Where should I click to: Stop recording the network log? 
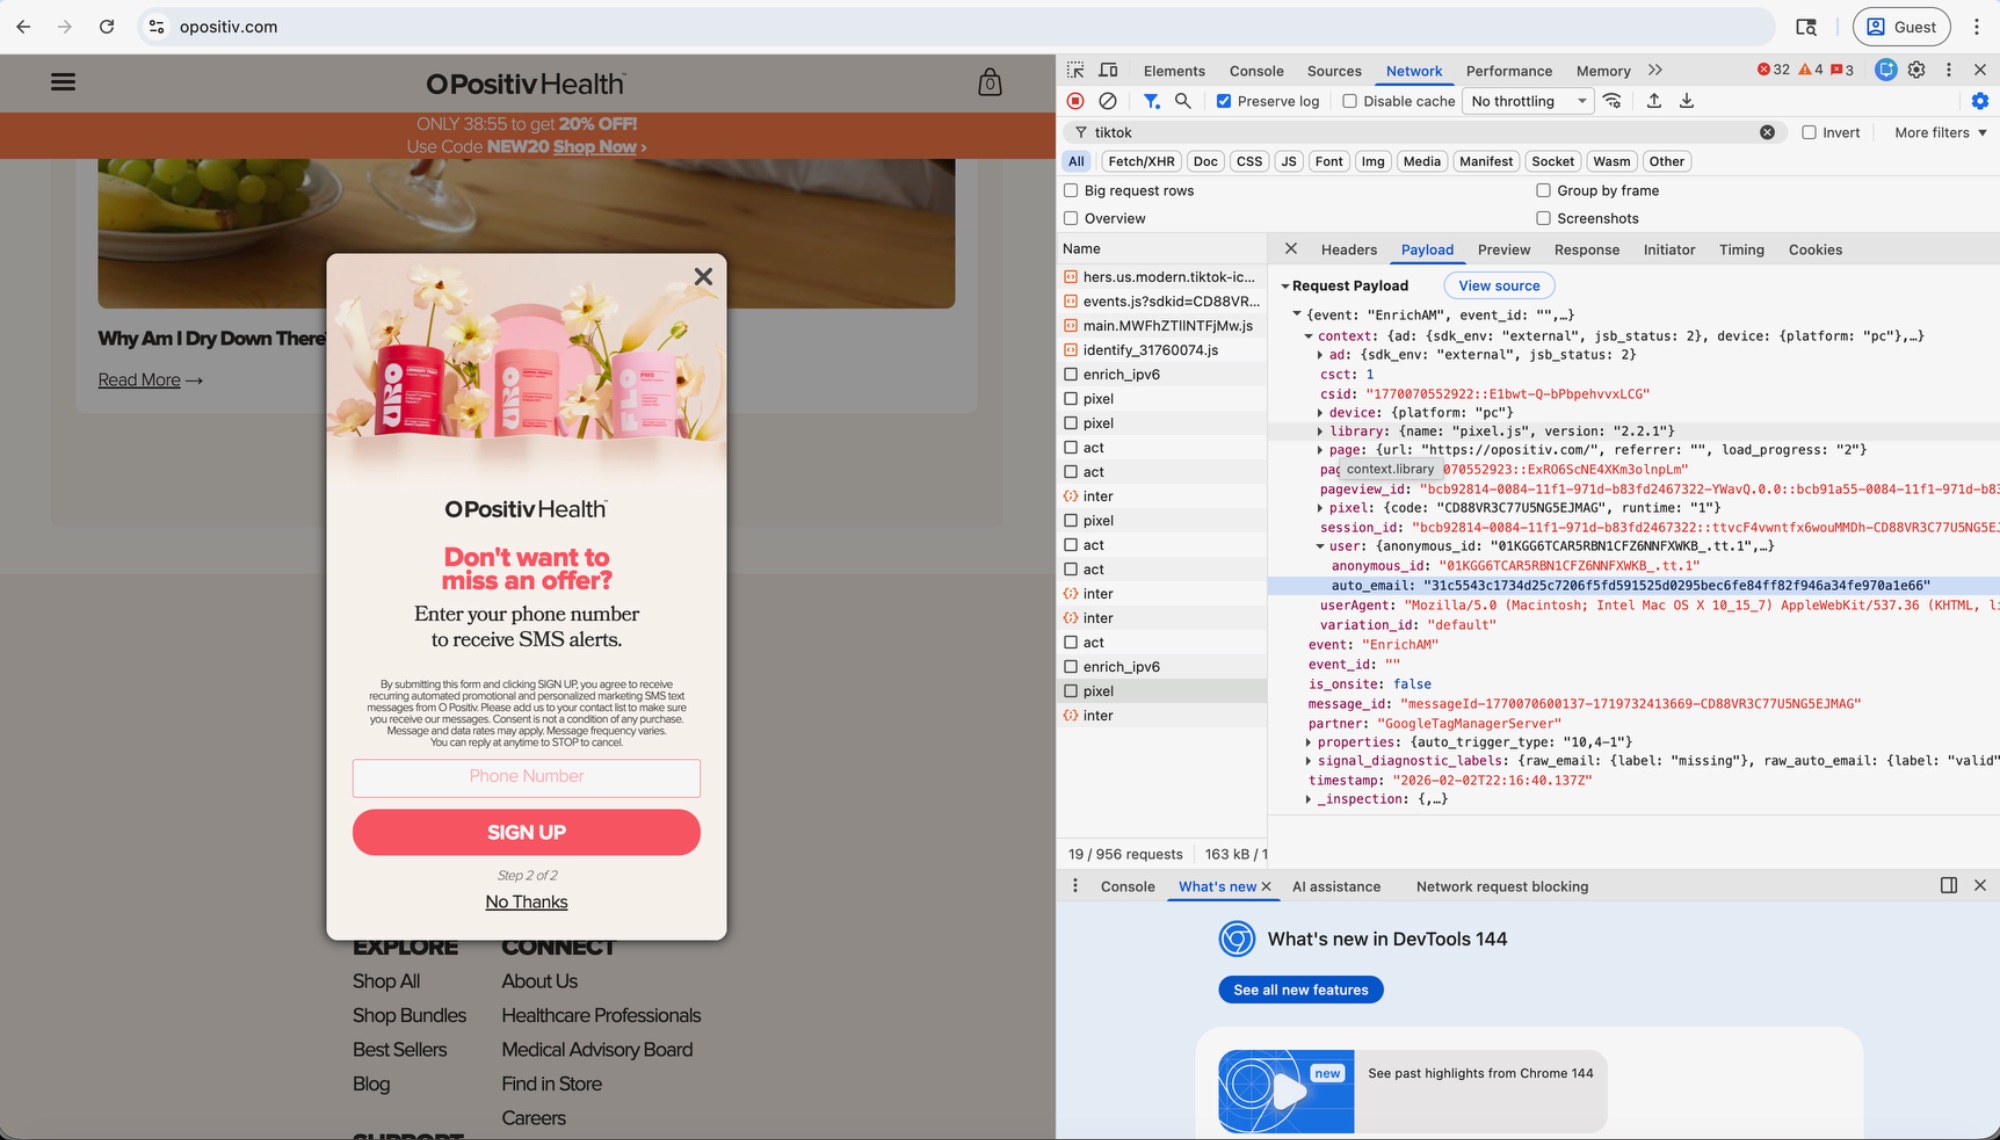pyautogui.click(x=1076, y=100)
